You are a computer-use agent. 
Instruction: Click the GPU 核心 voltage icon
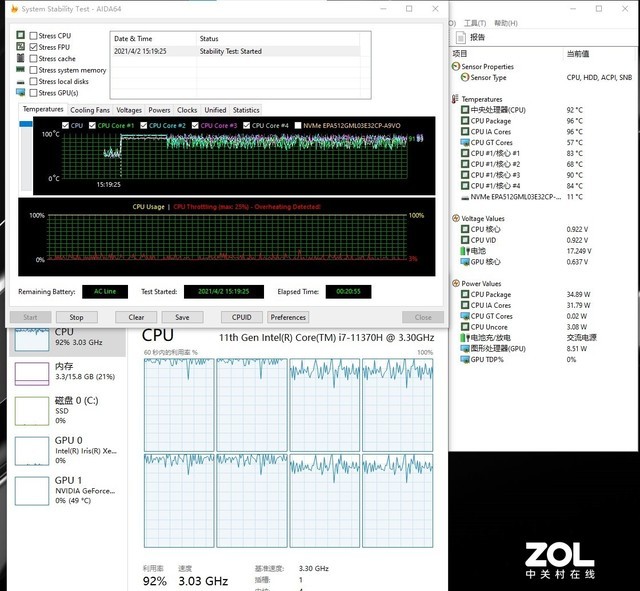[465, 262]
